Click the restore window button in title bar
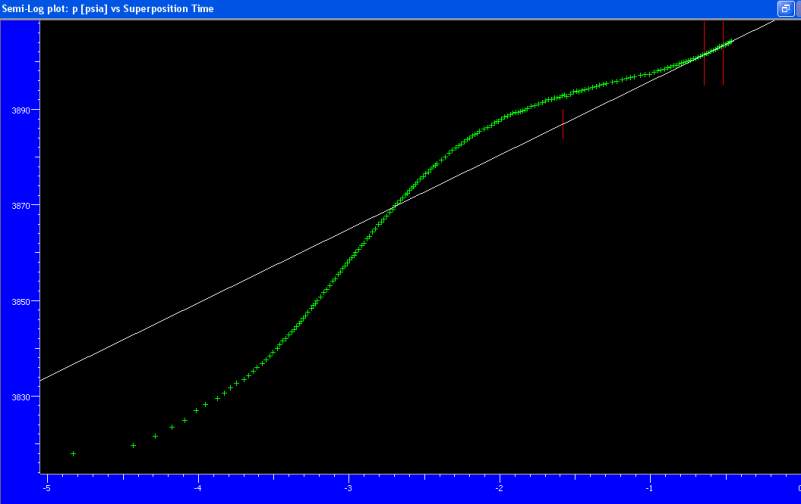This screenshot has height=504, width=801. 785,8
